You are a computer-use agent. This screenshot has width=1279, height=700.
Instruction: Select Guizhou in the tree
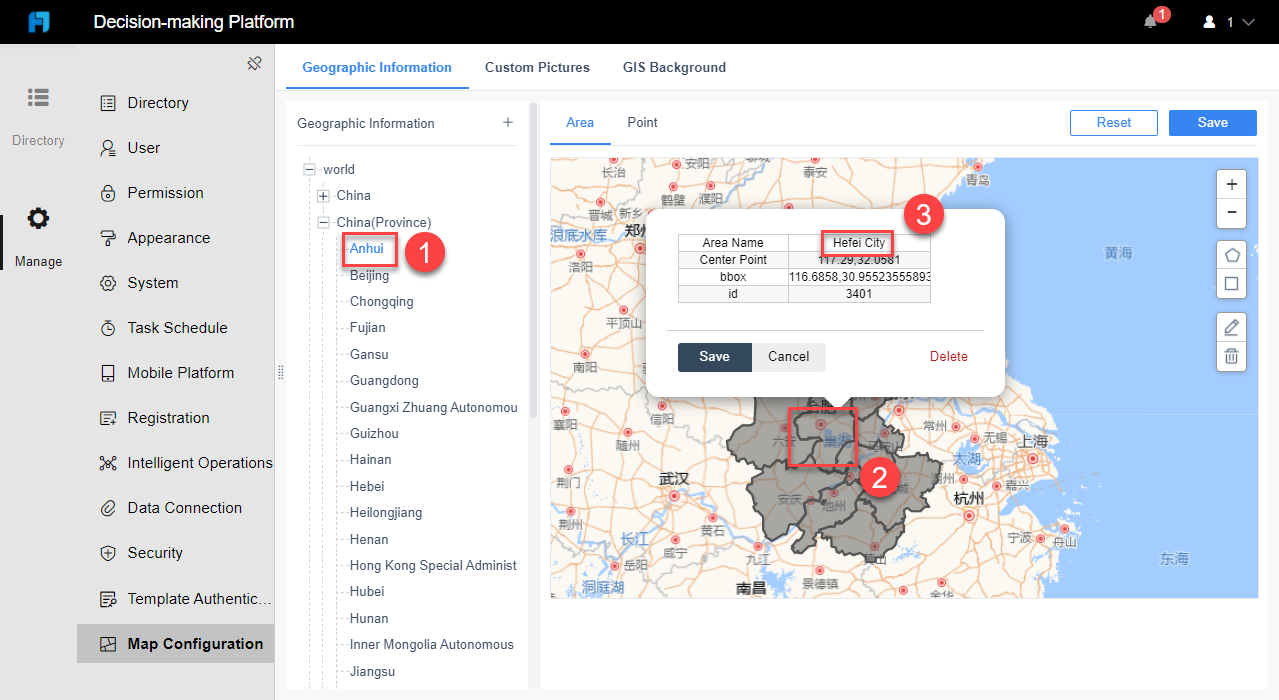click(374, 433)
